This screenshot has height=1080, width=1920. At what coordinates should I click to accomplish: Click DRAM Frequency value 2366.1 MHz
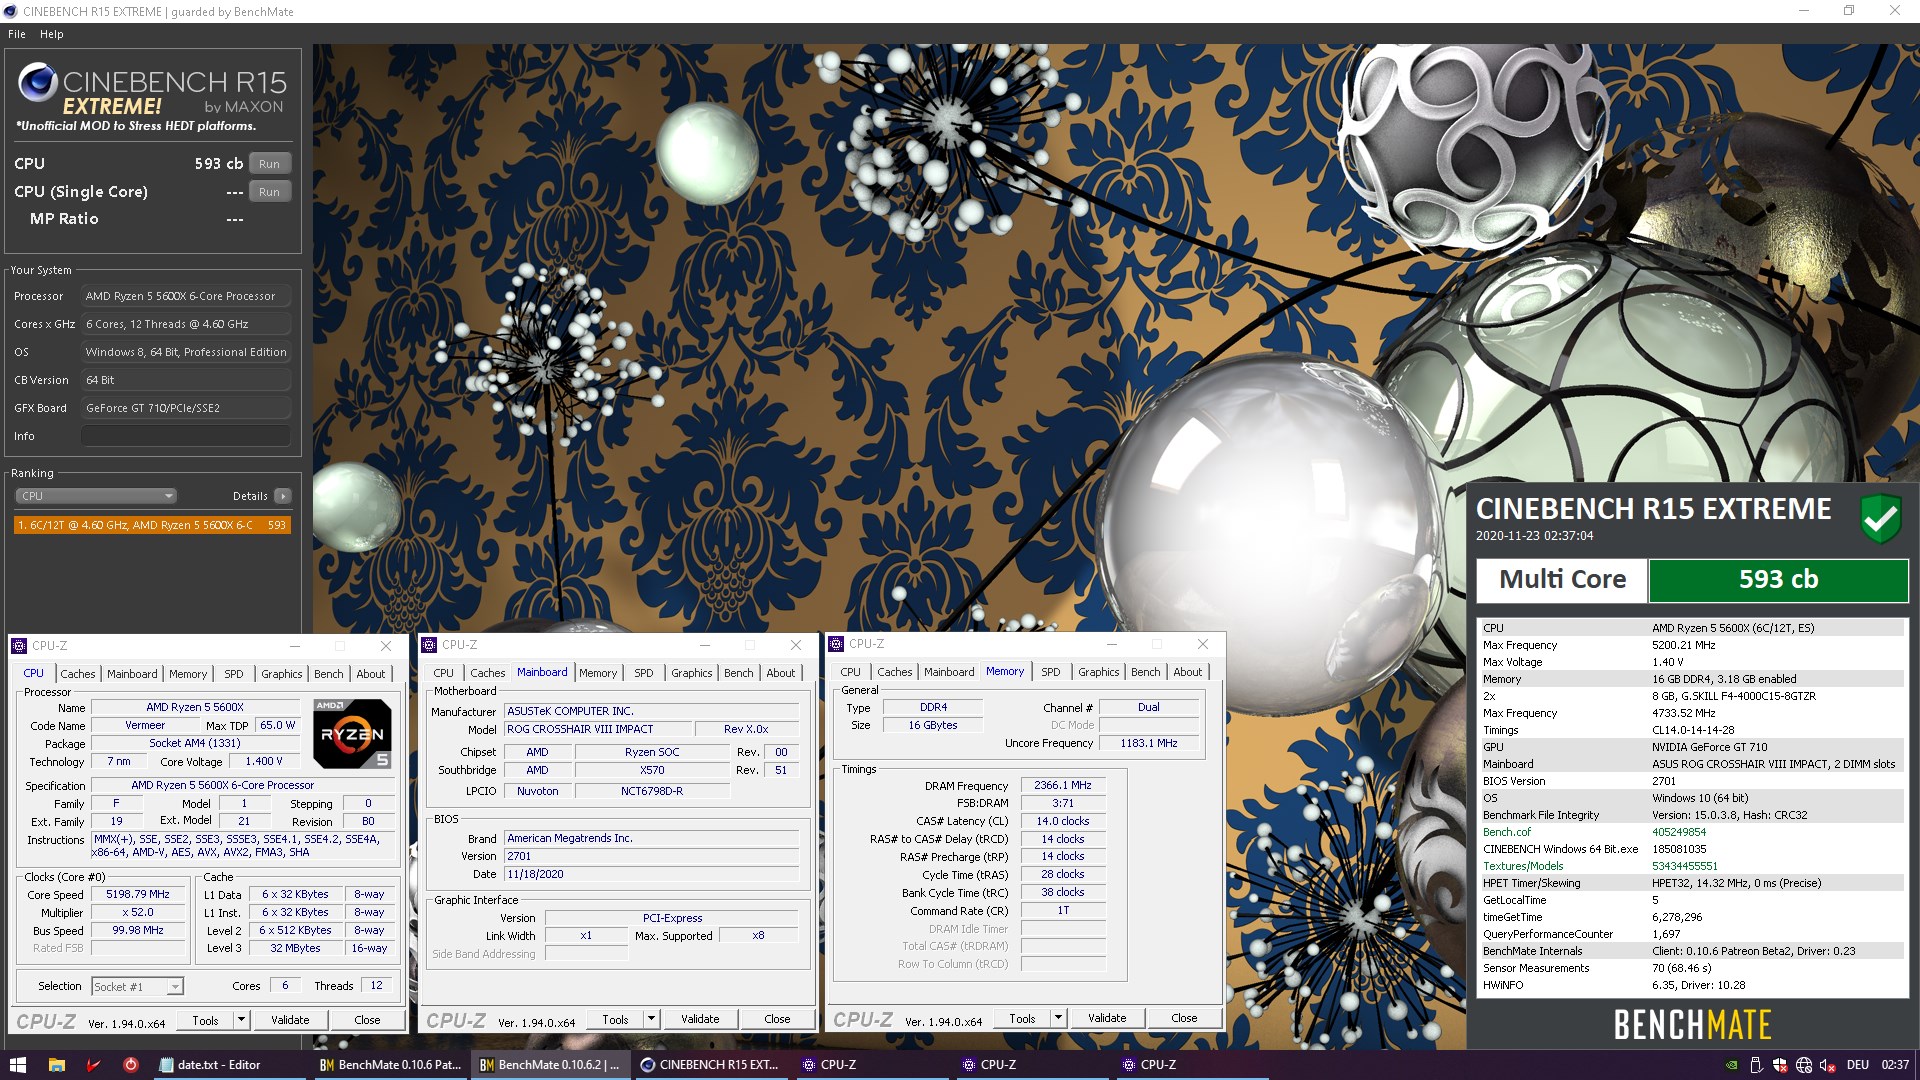pos(1063,786)
